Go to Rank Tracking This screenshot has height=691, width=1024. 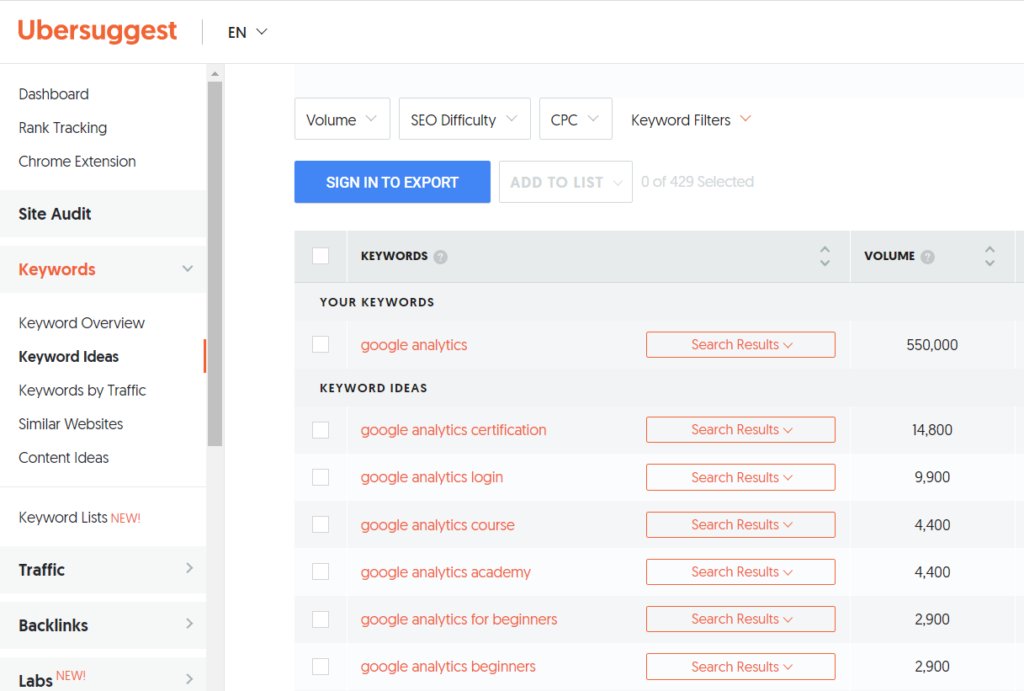[63, 128]
